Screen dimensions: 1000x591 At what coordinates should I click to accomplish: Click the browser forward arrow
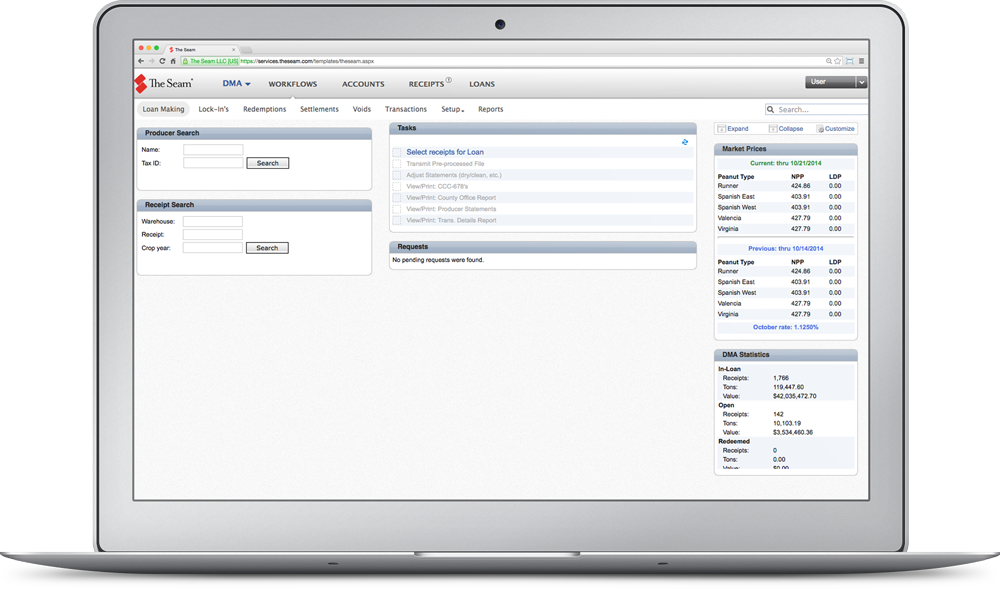151,61
